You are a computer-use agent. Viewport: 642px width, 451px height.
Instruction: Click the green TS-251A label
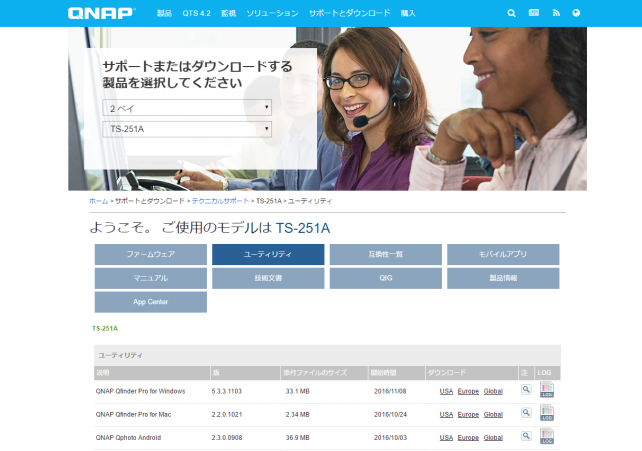click(x=105, y=328)
